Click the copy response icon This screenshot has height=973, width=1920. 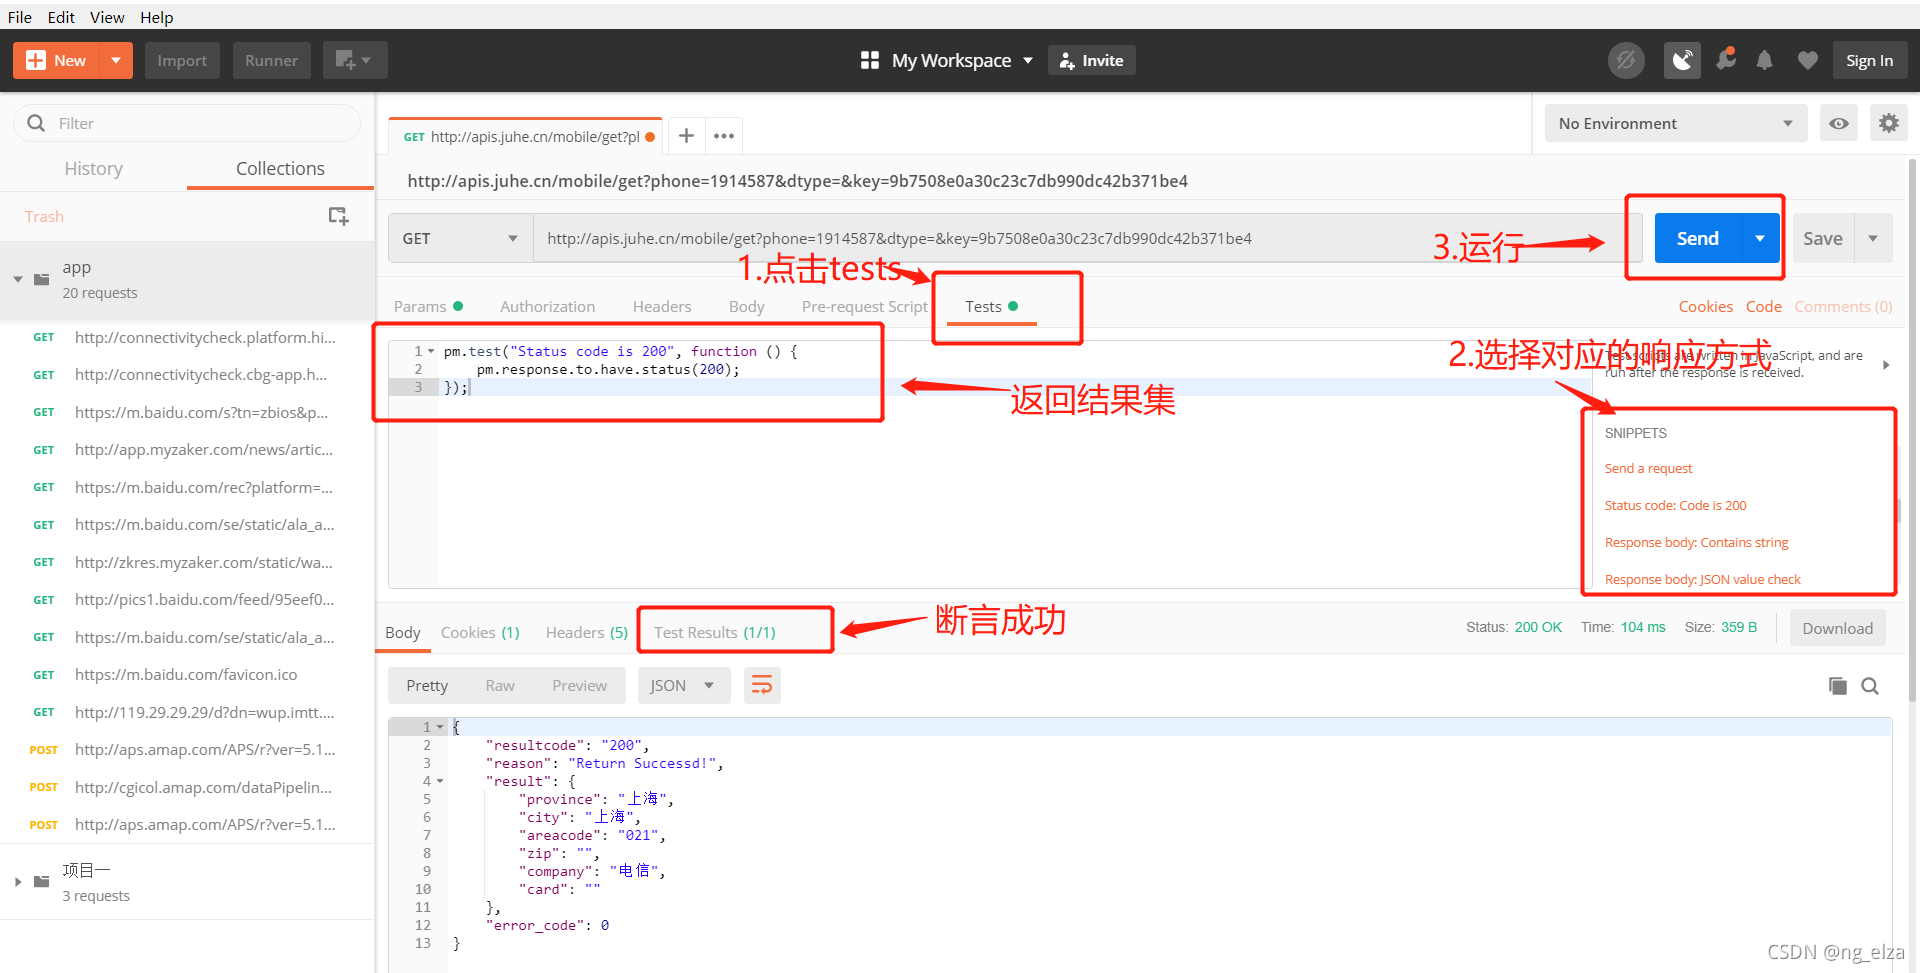(1837, 685)
